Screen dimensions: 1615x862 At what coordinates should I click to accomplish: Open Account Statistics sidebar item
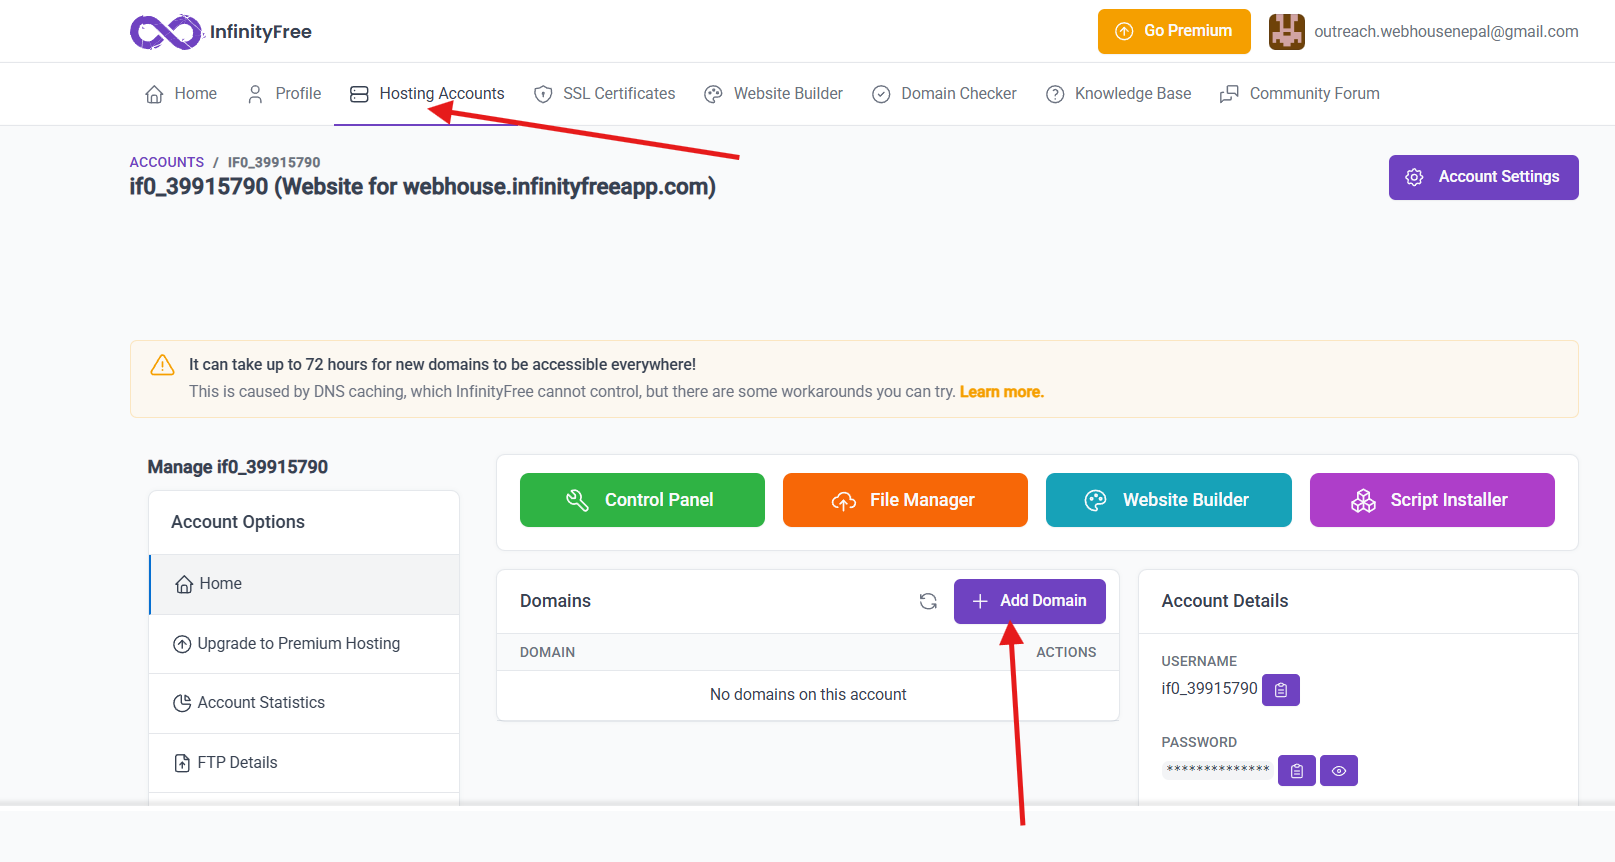coord(304,703)
